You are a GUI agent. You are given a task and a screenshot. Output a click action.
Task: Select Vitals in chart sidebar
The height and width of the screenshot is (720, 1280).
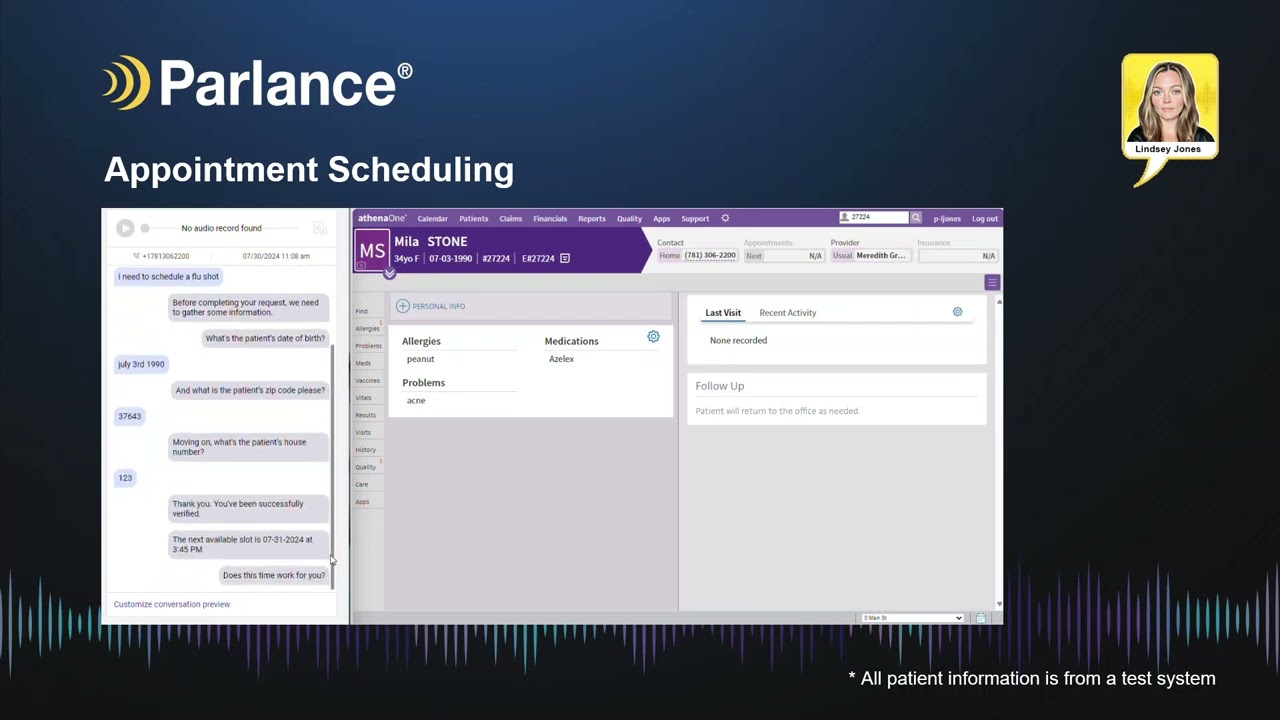click(363, 398)
